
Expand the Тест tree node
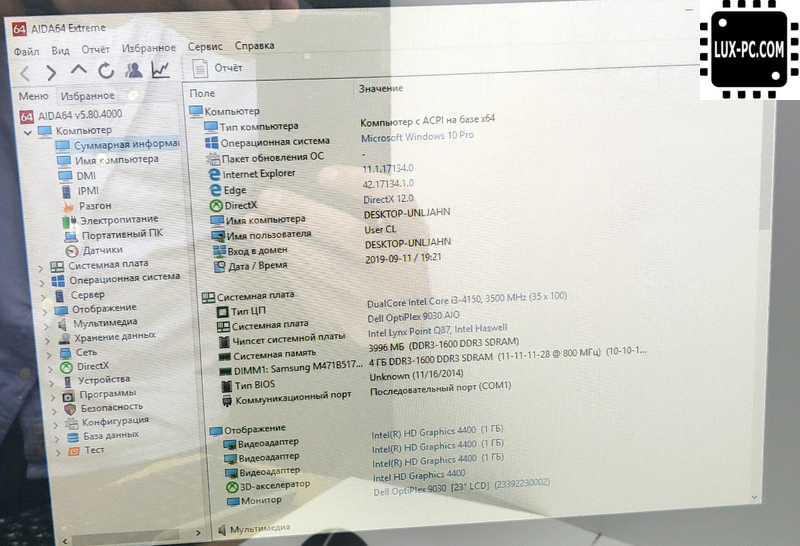tap(58, 451)
